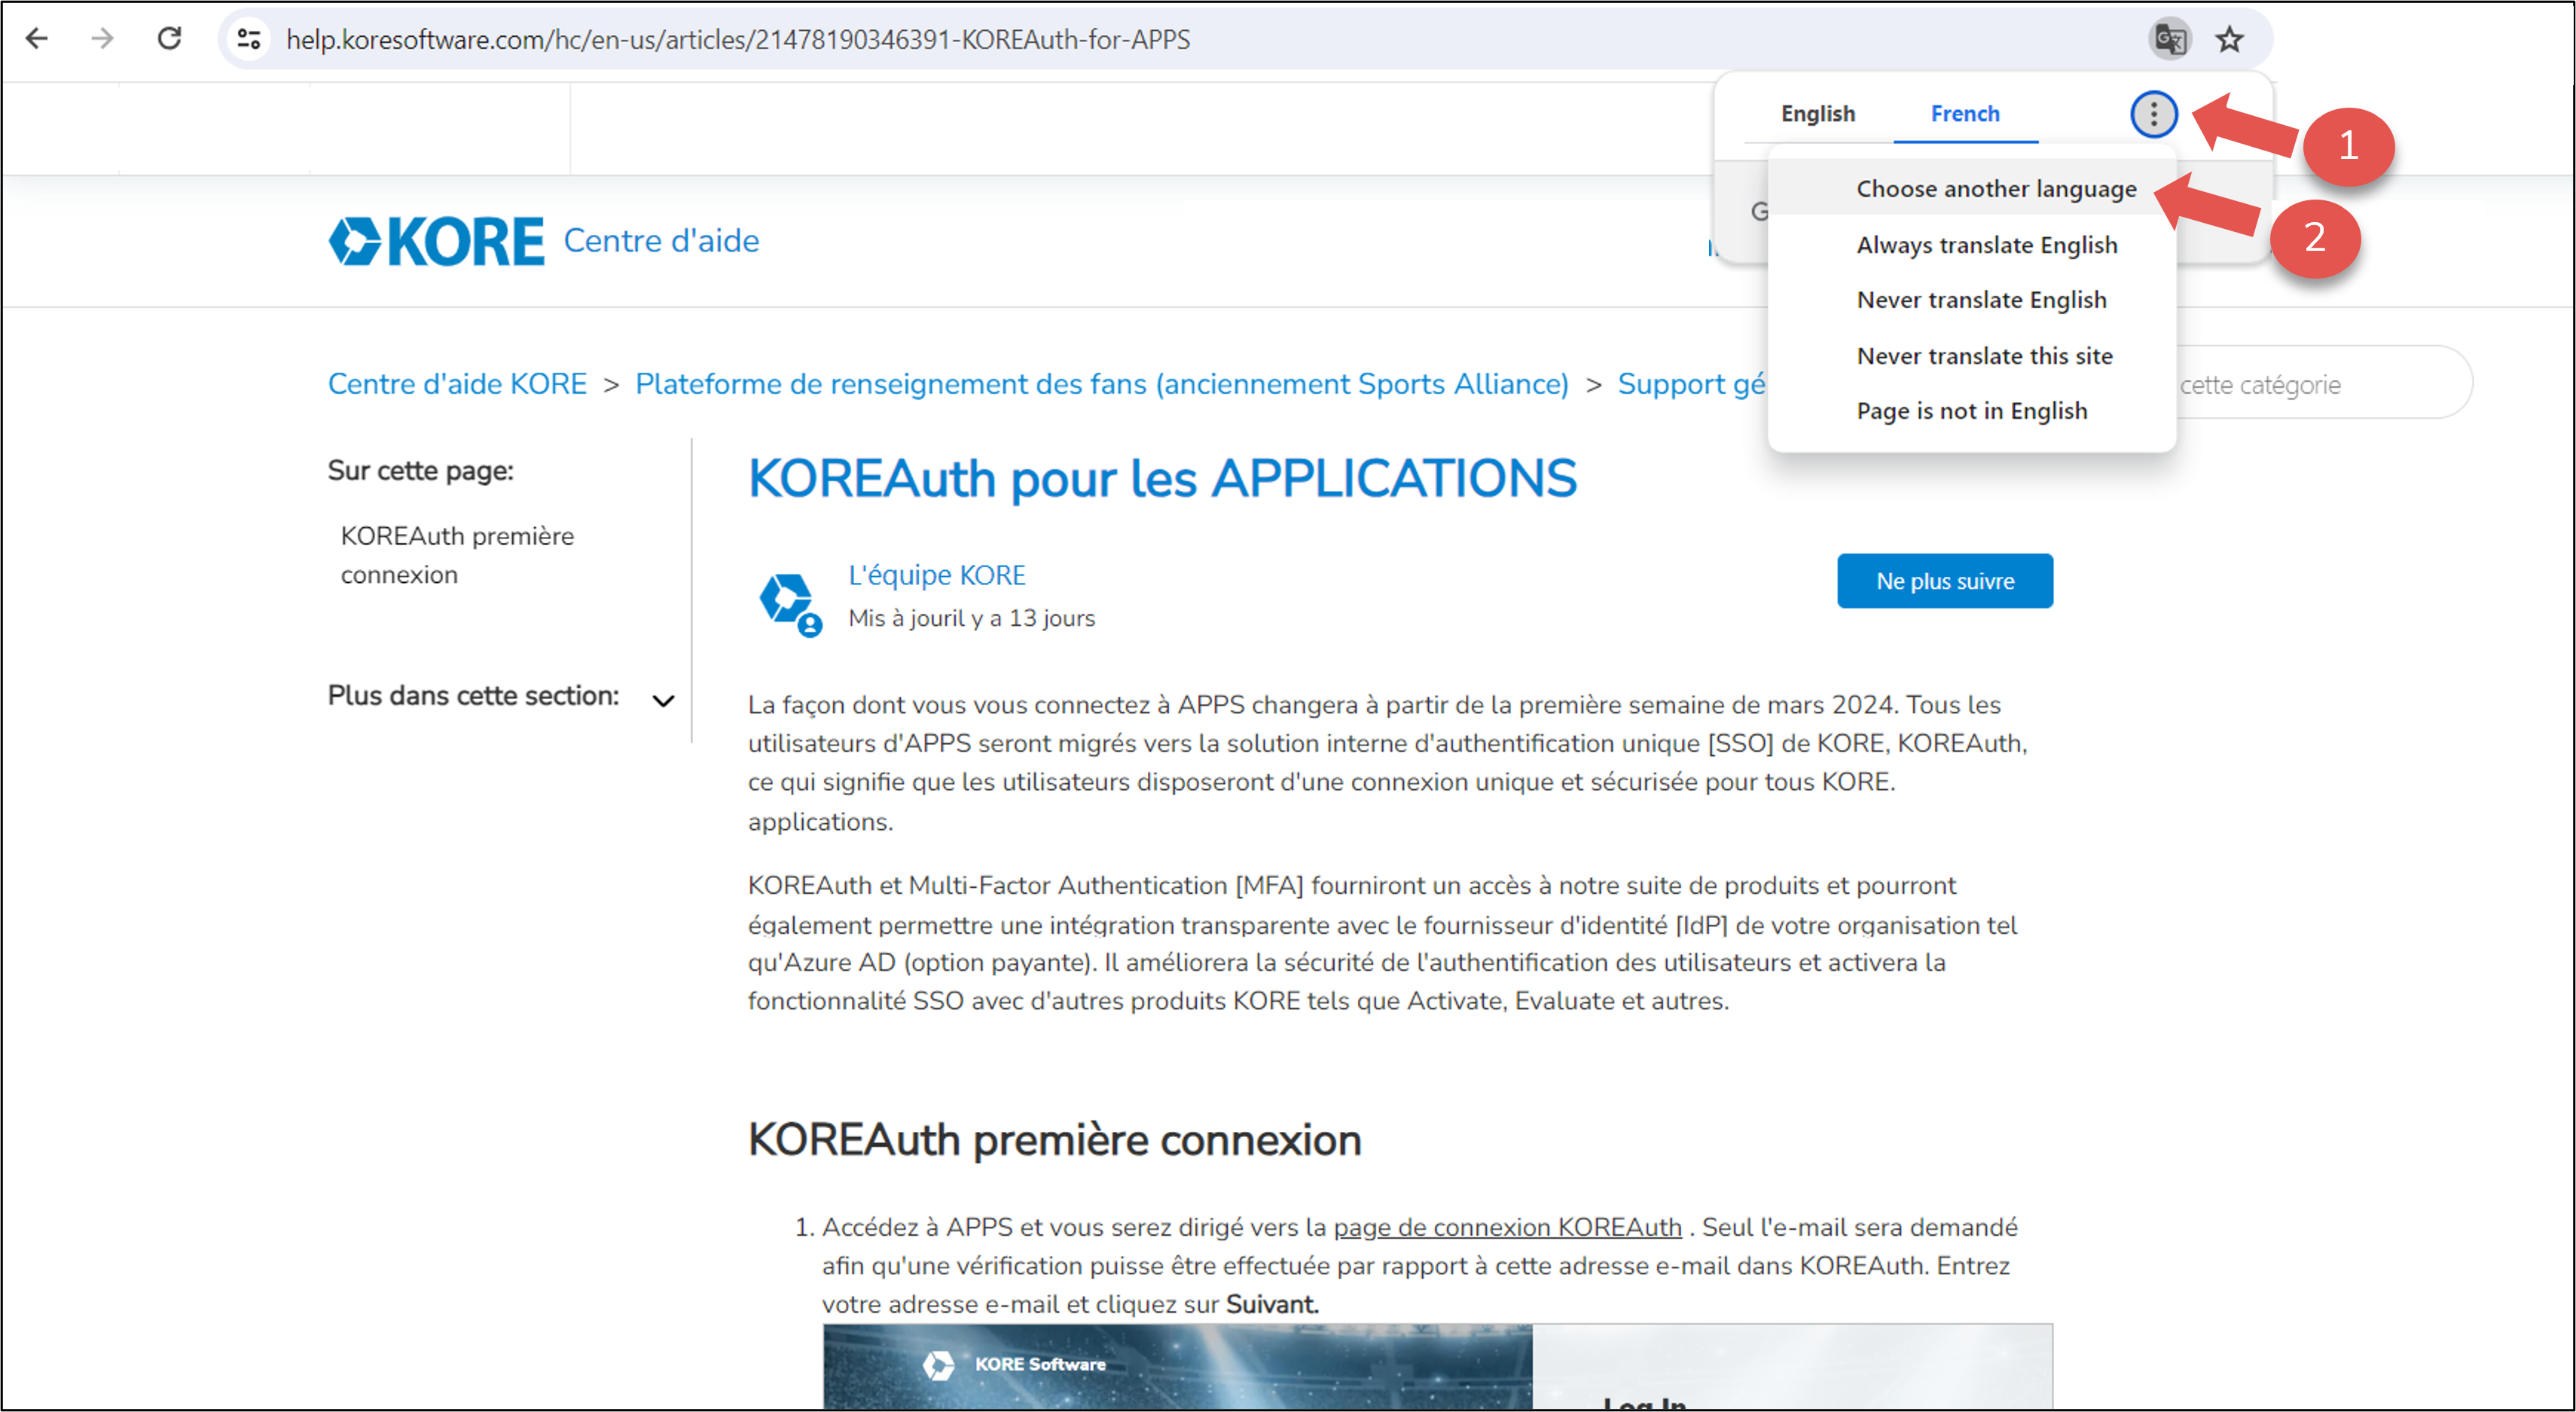
Task: Click the KOREAuth première connexion section heading
Action: [x=1054, y=1140]
